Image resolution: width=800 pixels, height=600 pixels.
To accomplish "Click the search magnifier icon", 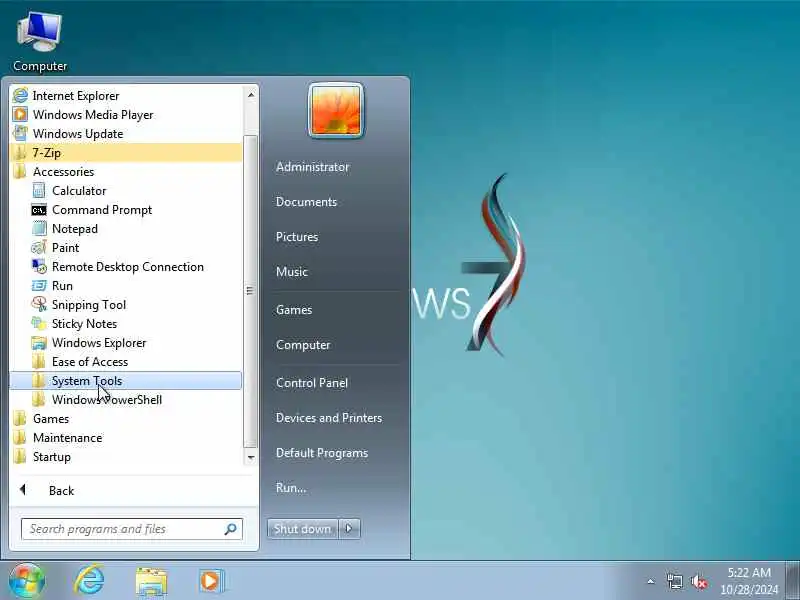I will 231,529.
